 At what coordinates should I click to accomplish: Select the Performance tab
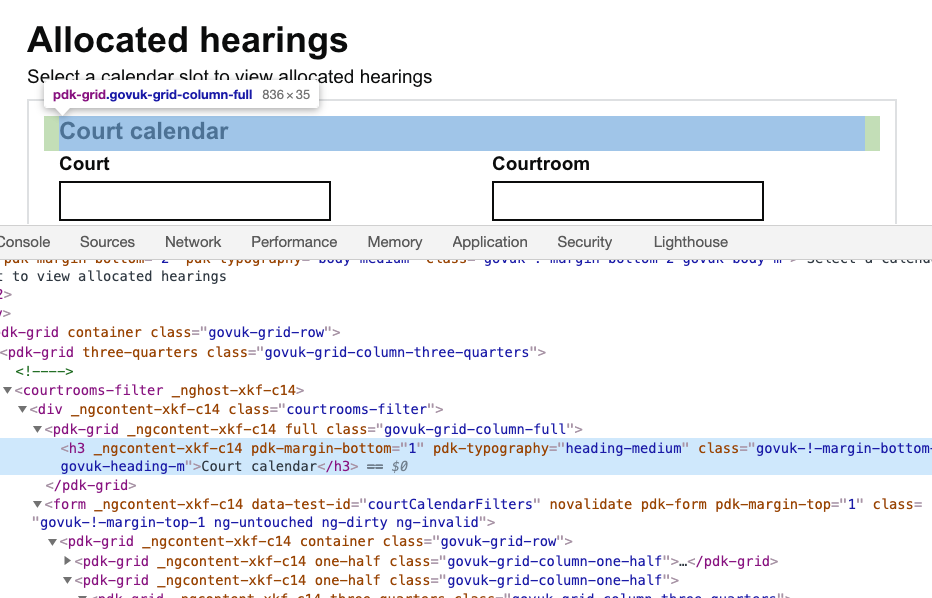pos(294,242)
